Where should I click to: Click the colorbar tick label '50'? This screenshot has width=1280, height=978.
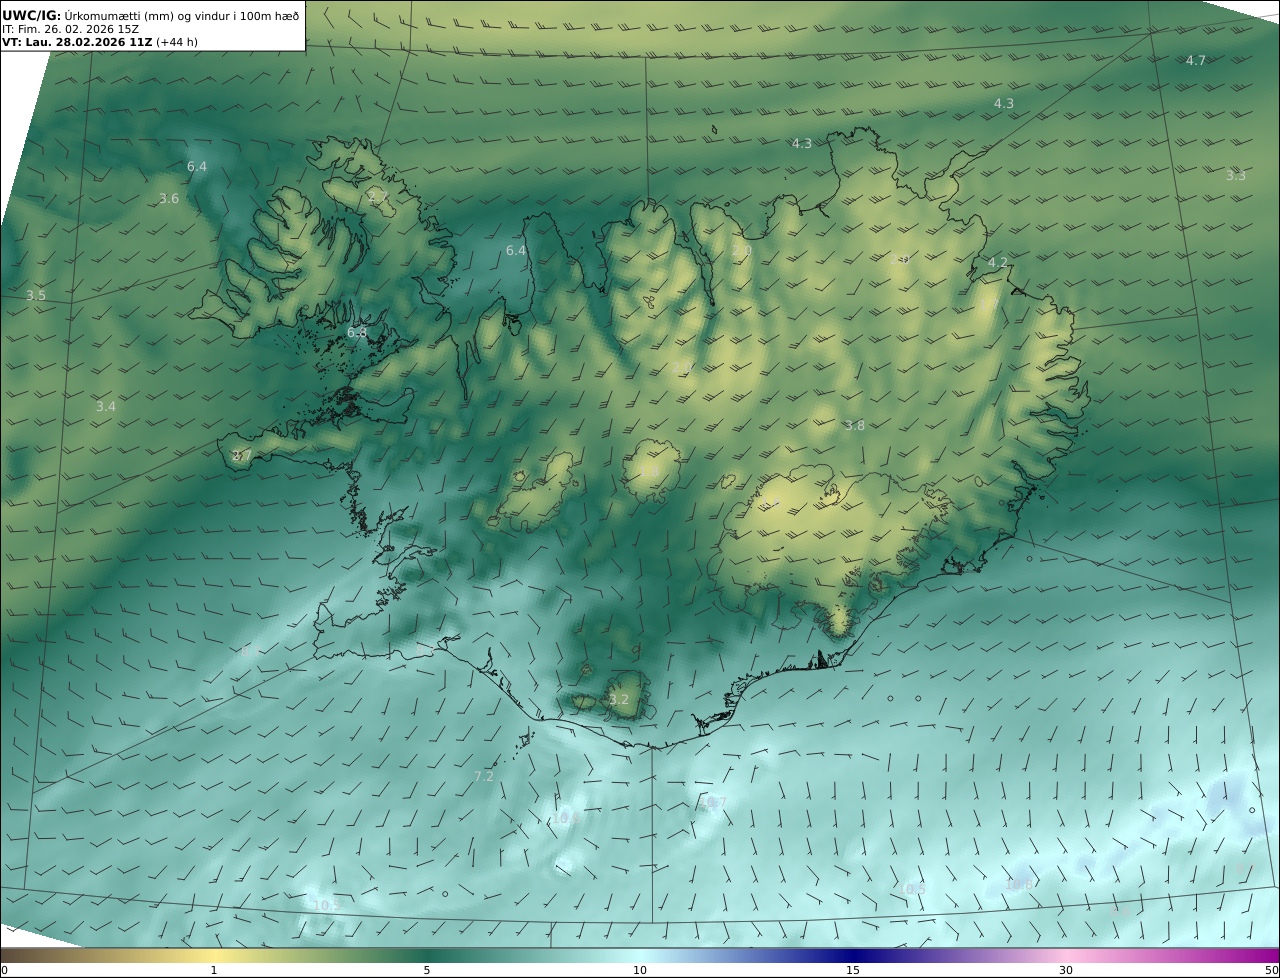pos(1272,970)
